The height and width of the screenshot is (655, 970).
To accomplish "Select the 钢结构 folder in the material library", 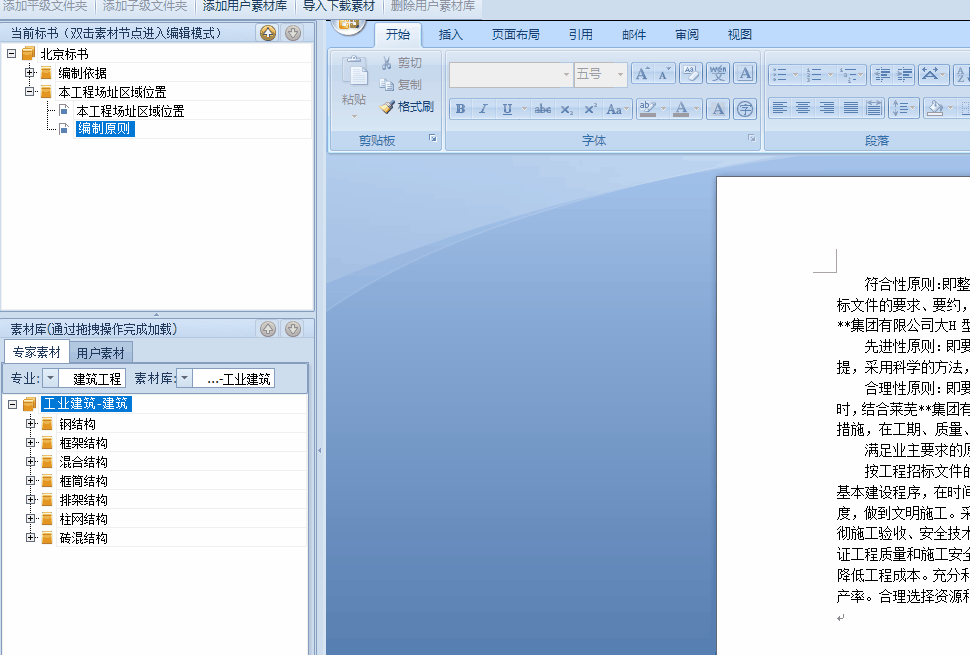I will coord(77,424).
